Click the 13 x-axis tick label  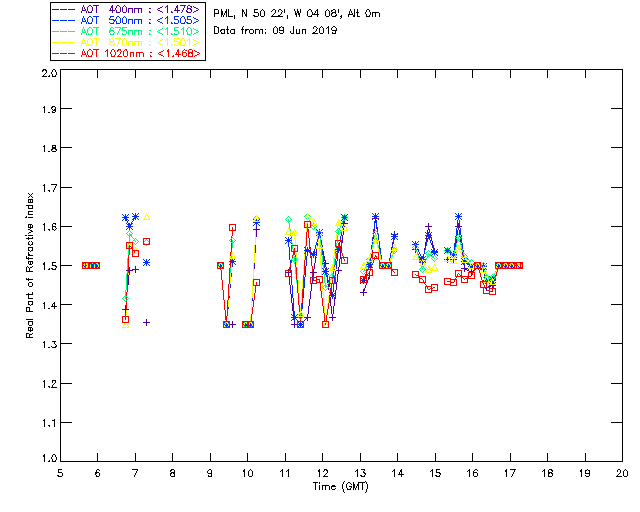click(360, 474)
